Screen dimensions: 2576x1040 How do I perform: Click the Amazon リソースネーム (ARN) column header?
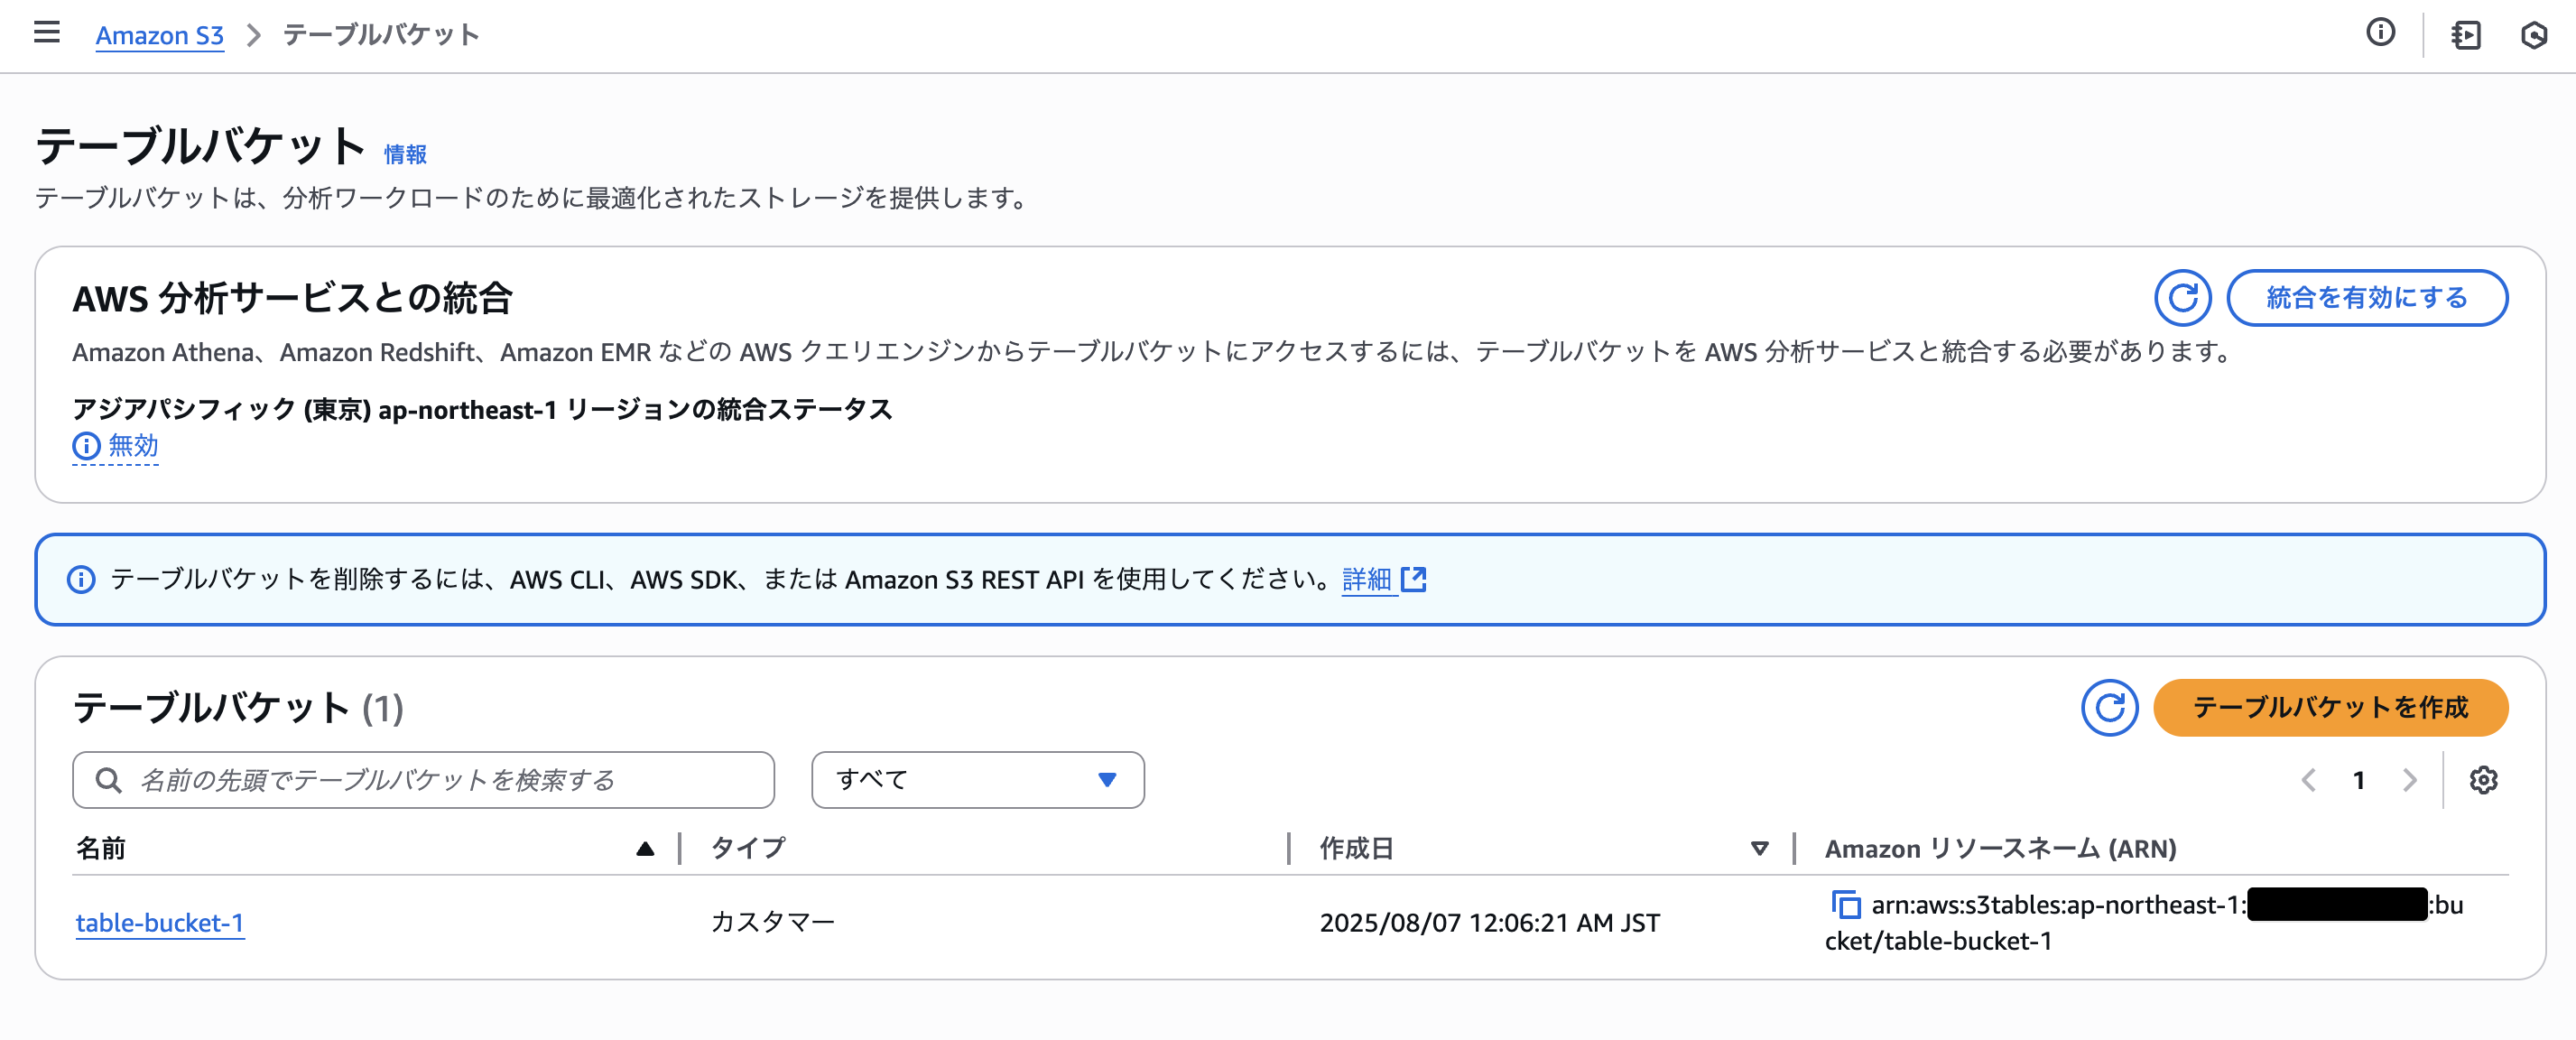[x=2000, y=848]
